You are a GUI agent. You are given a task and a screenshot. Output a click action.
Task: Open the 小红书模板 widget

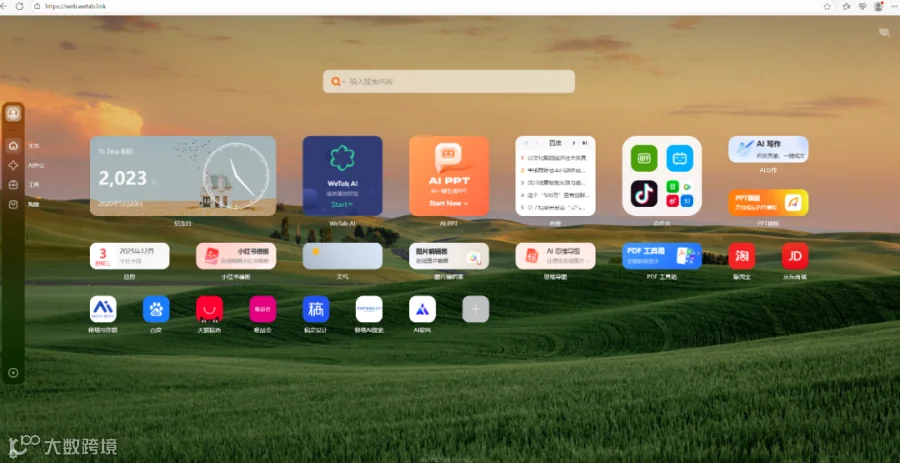click(x=236, y=256)
